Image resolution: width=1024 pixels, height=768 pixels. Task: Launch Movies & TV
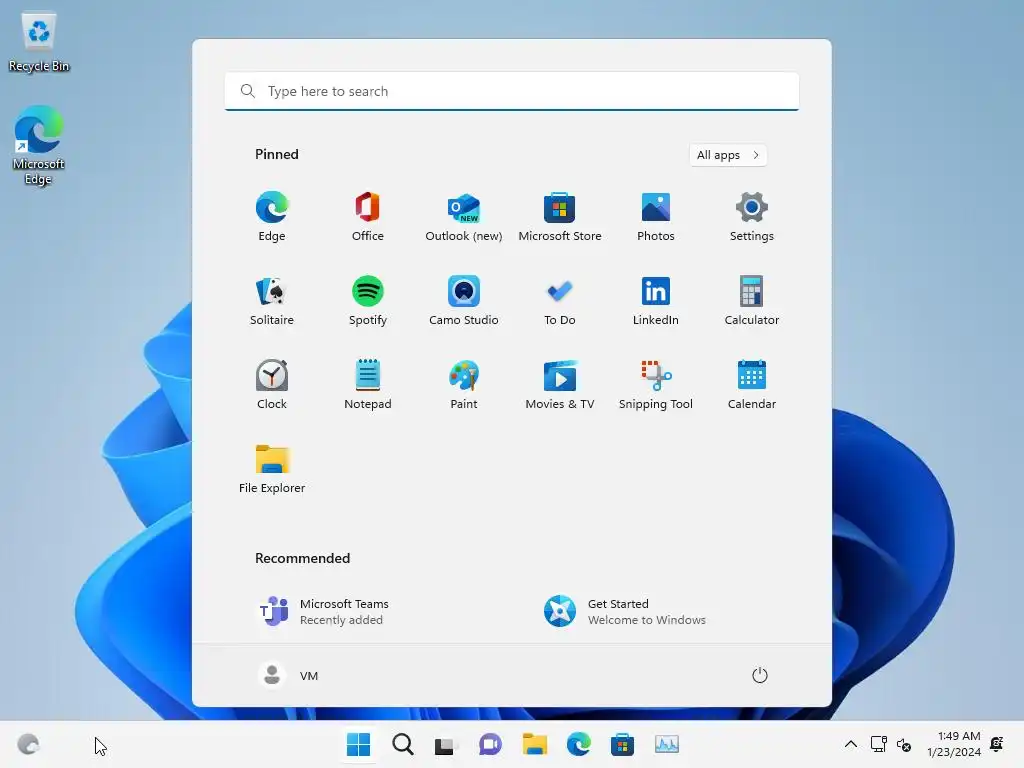[x=560, y=385]
